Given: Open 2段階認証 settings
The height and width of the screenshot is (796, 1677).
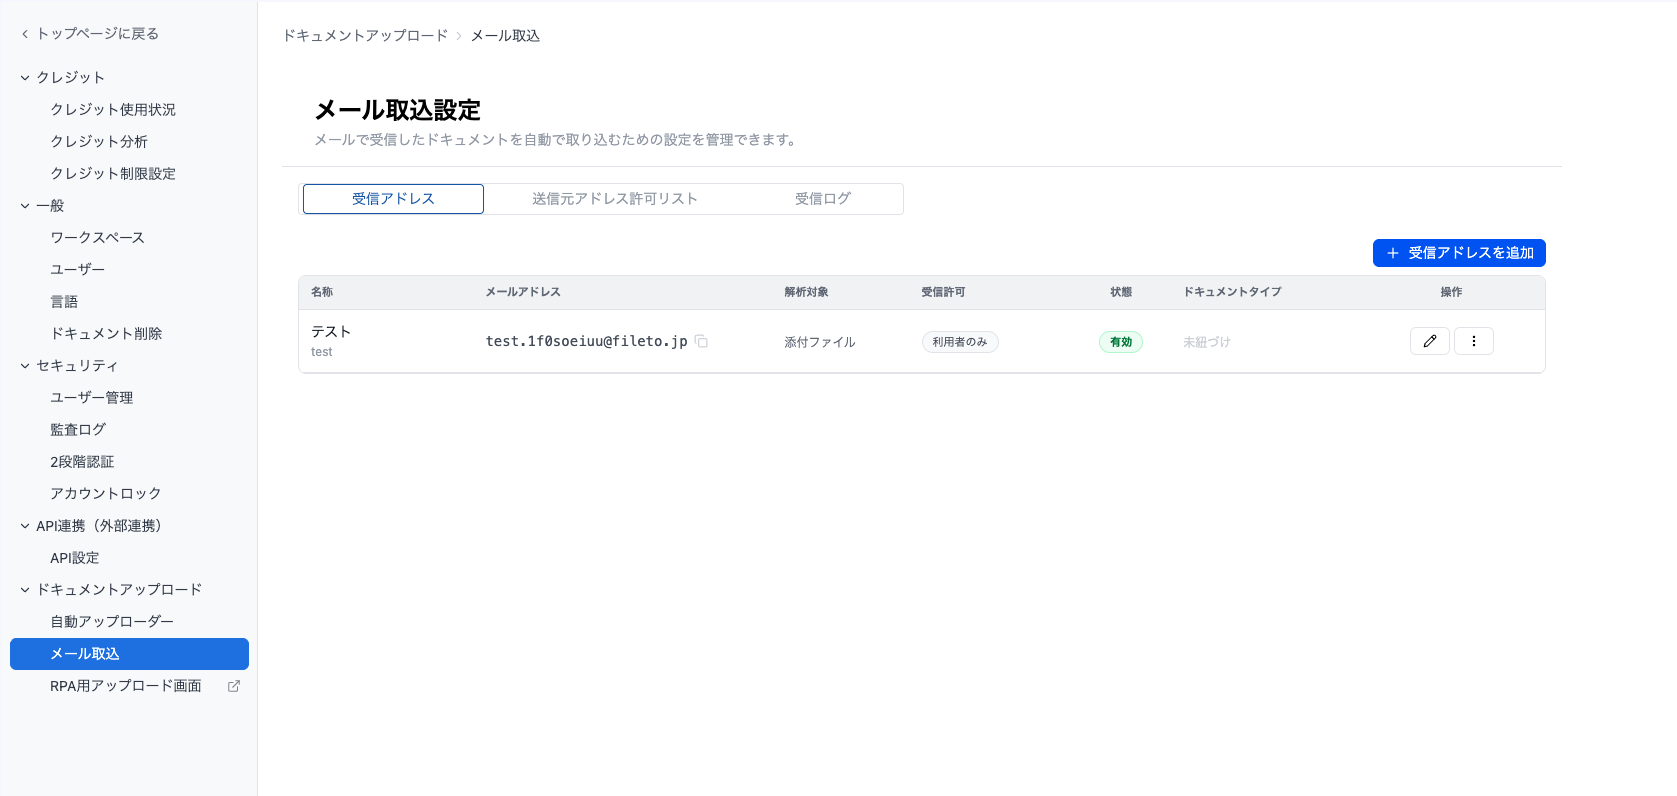Looking at the screenshot, I should click(x=82, y=462).
